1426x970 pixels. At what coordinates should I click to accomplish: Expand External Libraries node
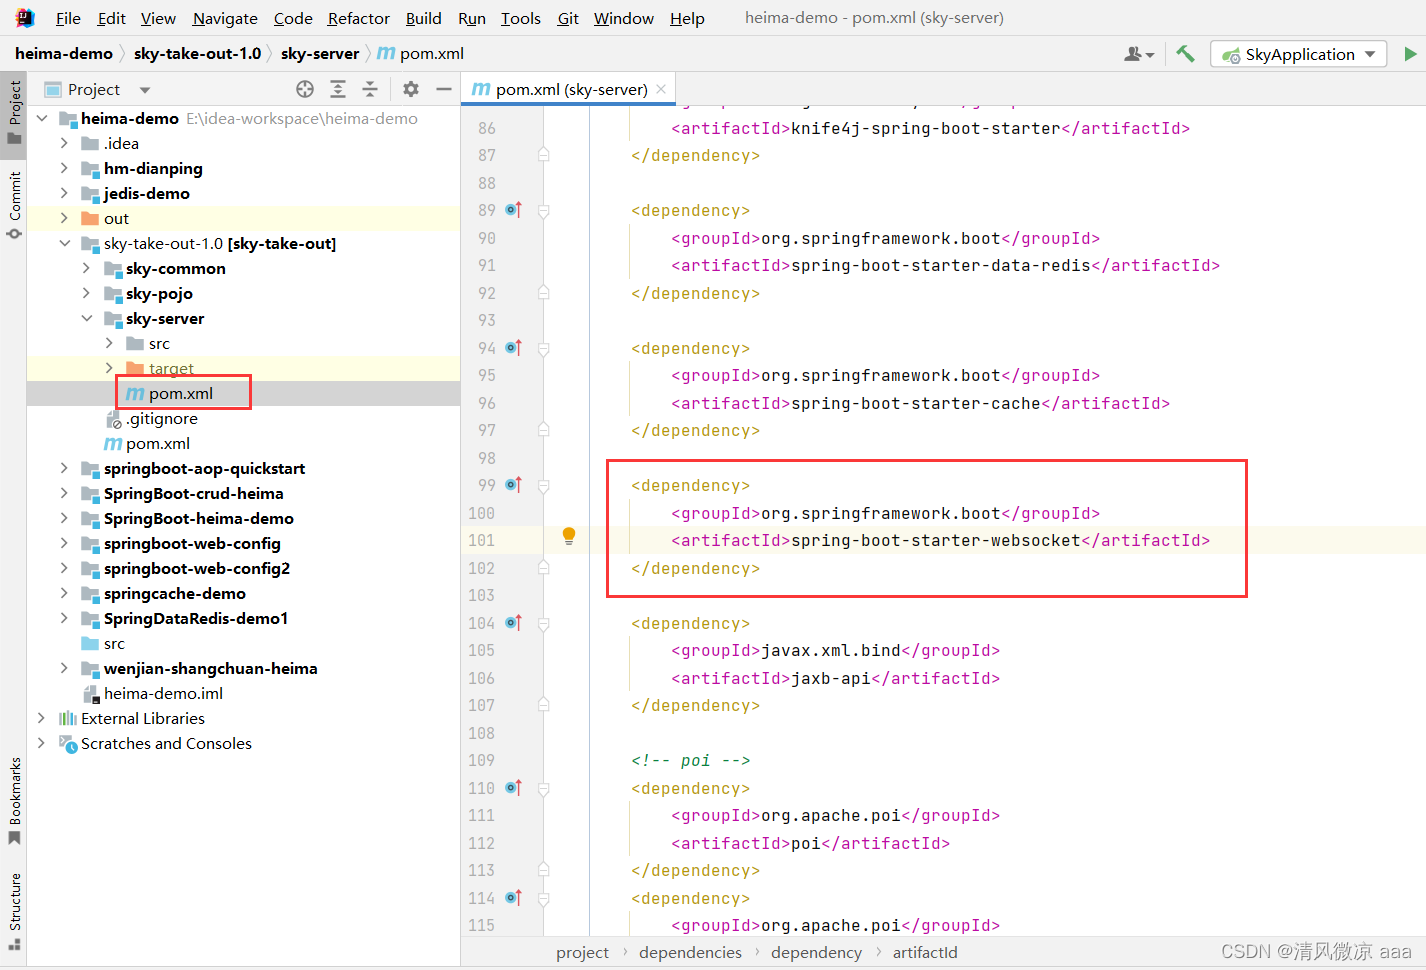[41, 718]
